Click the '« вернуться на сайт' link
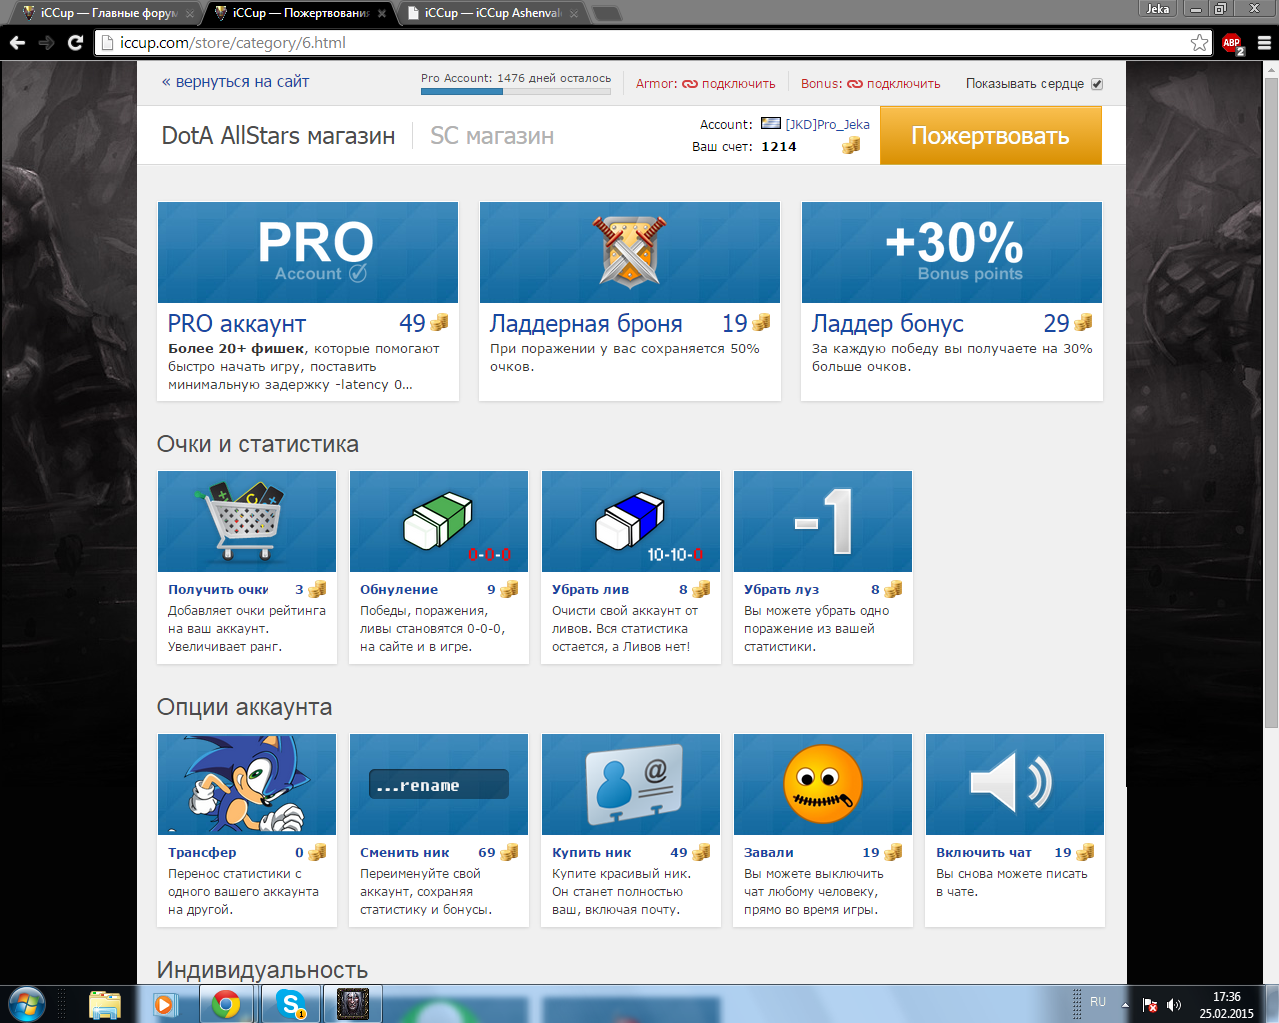1279x1023 pixels. tap(235, 82)
